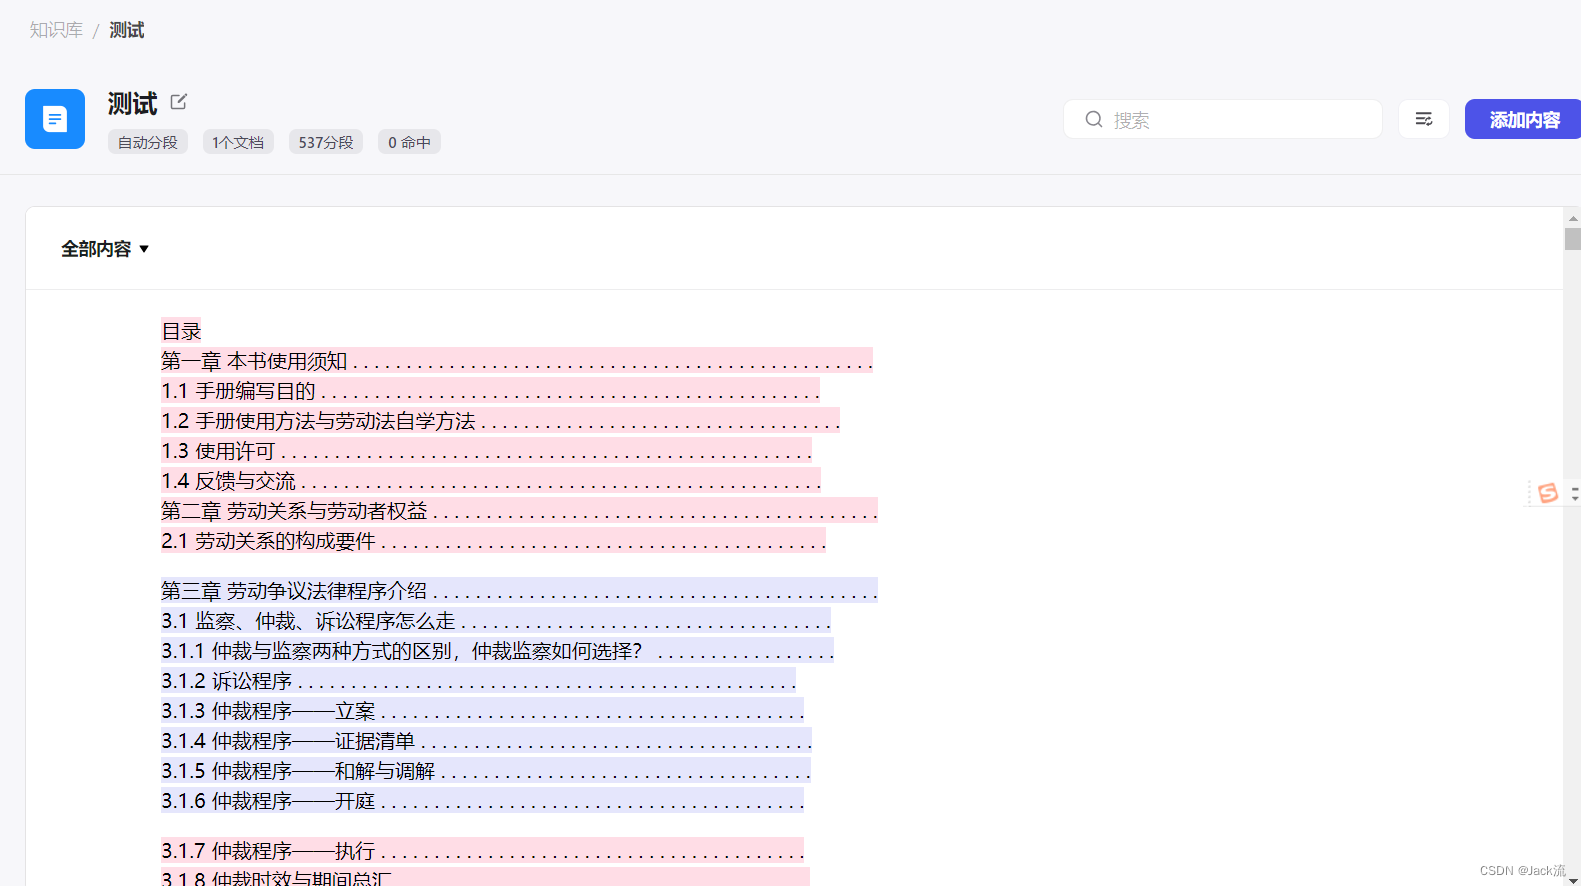Expand the 全部内容 dropdown
The width and height of the screenshot is (1581, 886).
click(x=105, y=249)
